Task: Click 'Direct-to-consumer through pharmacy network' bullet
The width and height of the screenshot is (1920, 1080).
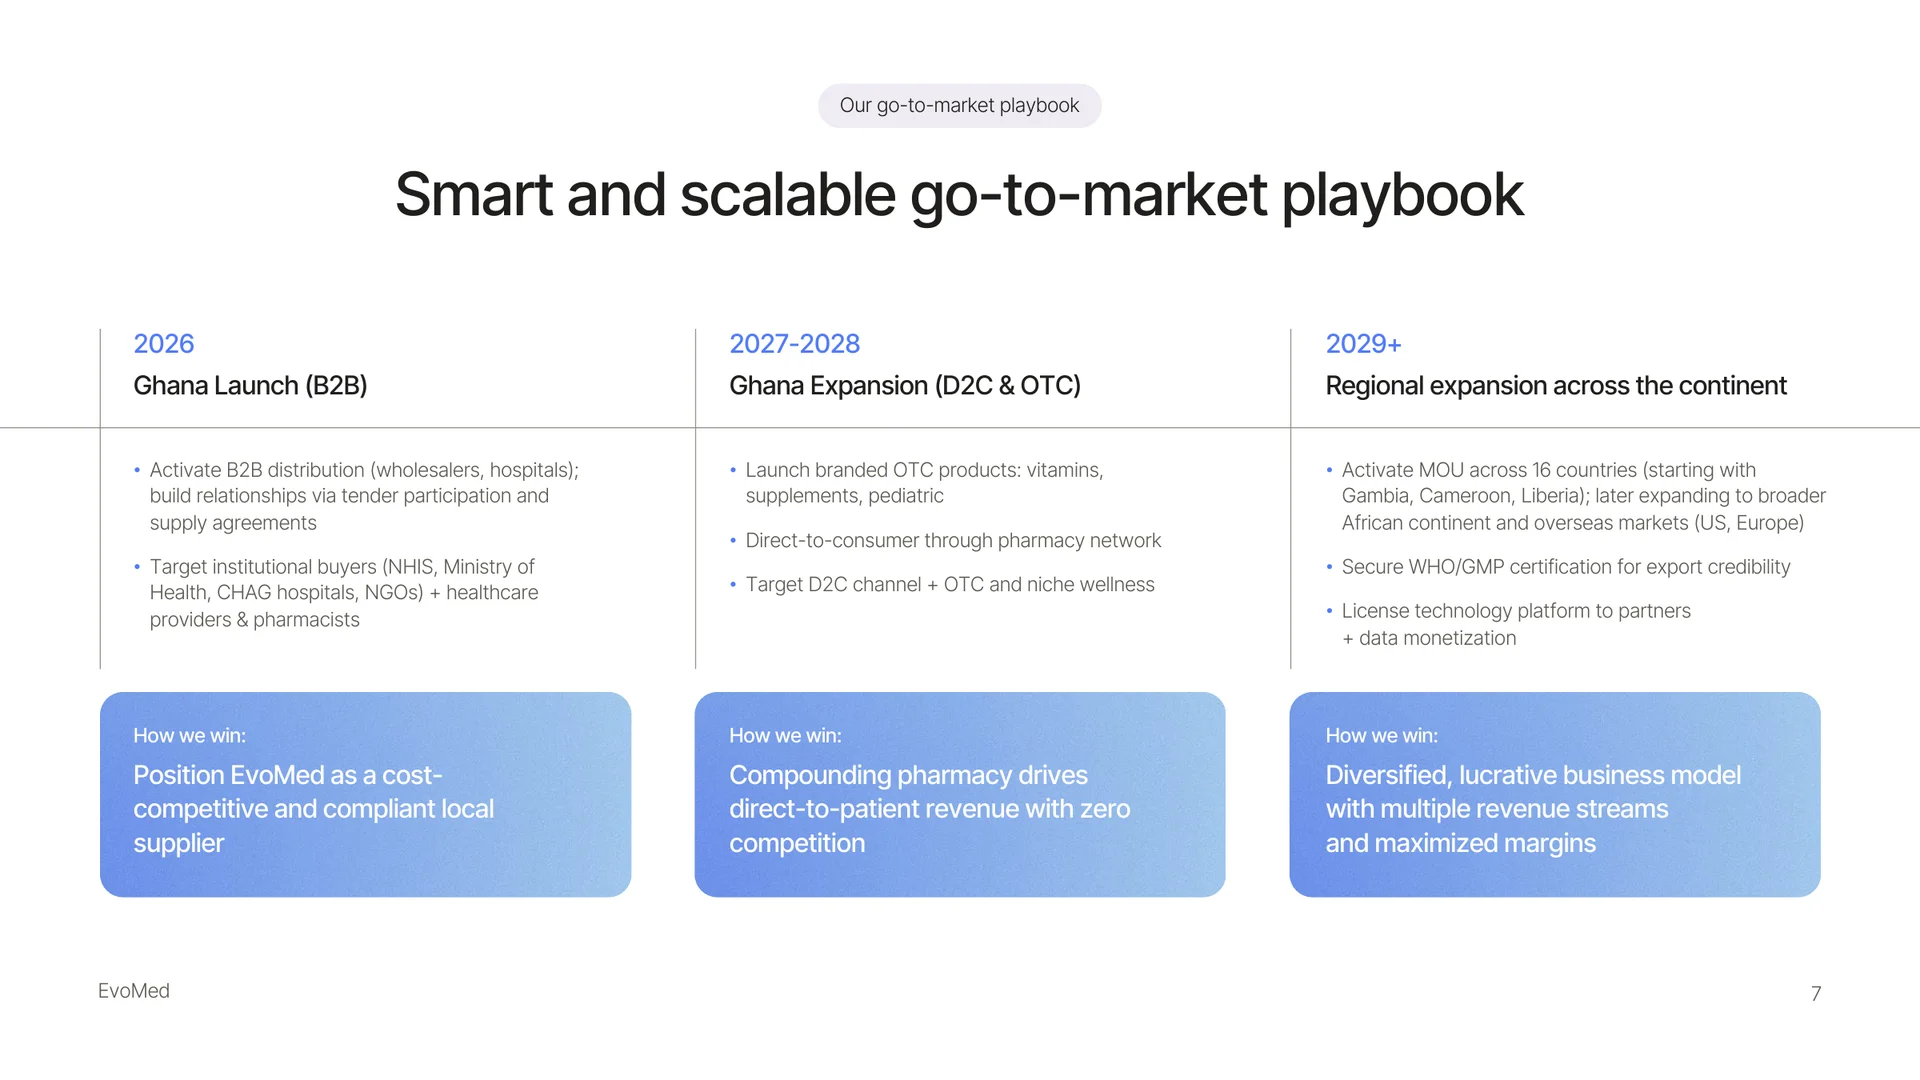Action: point(953,540)
